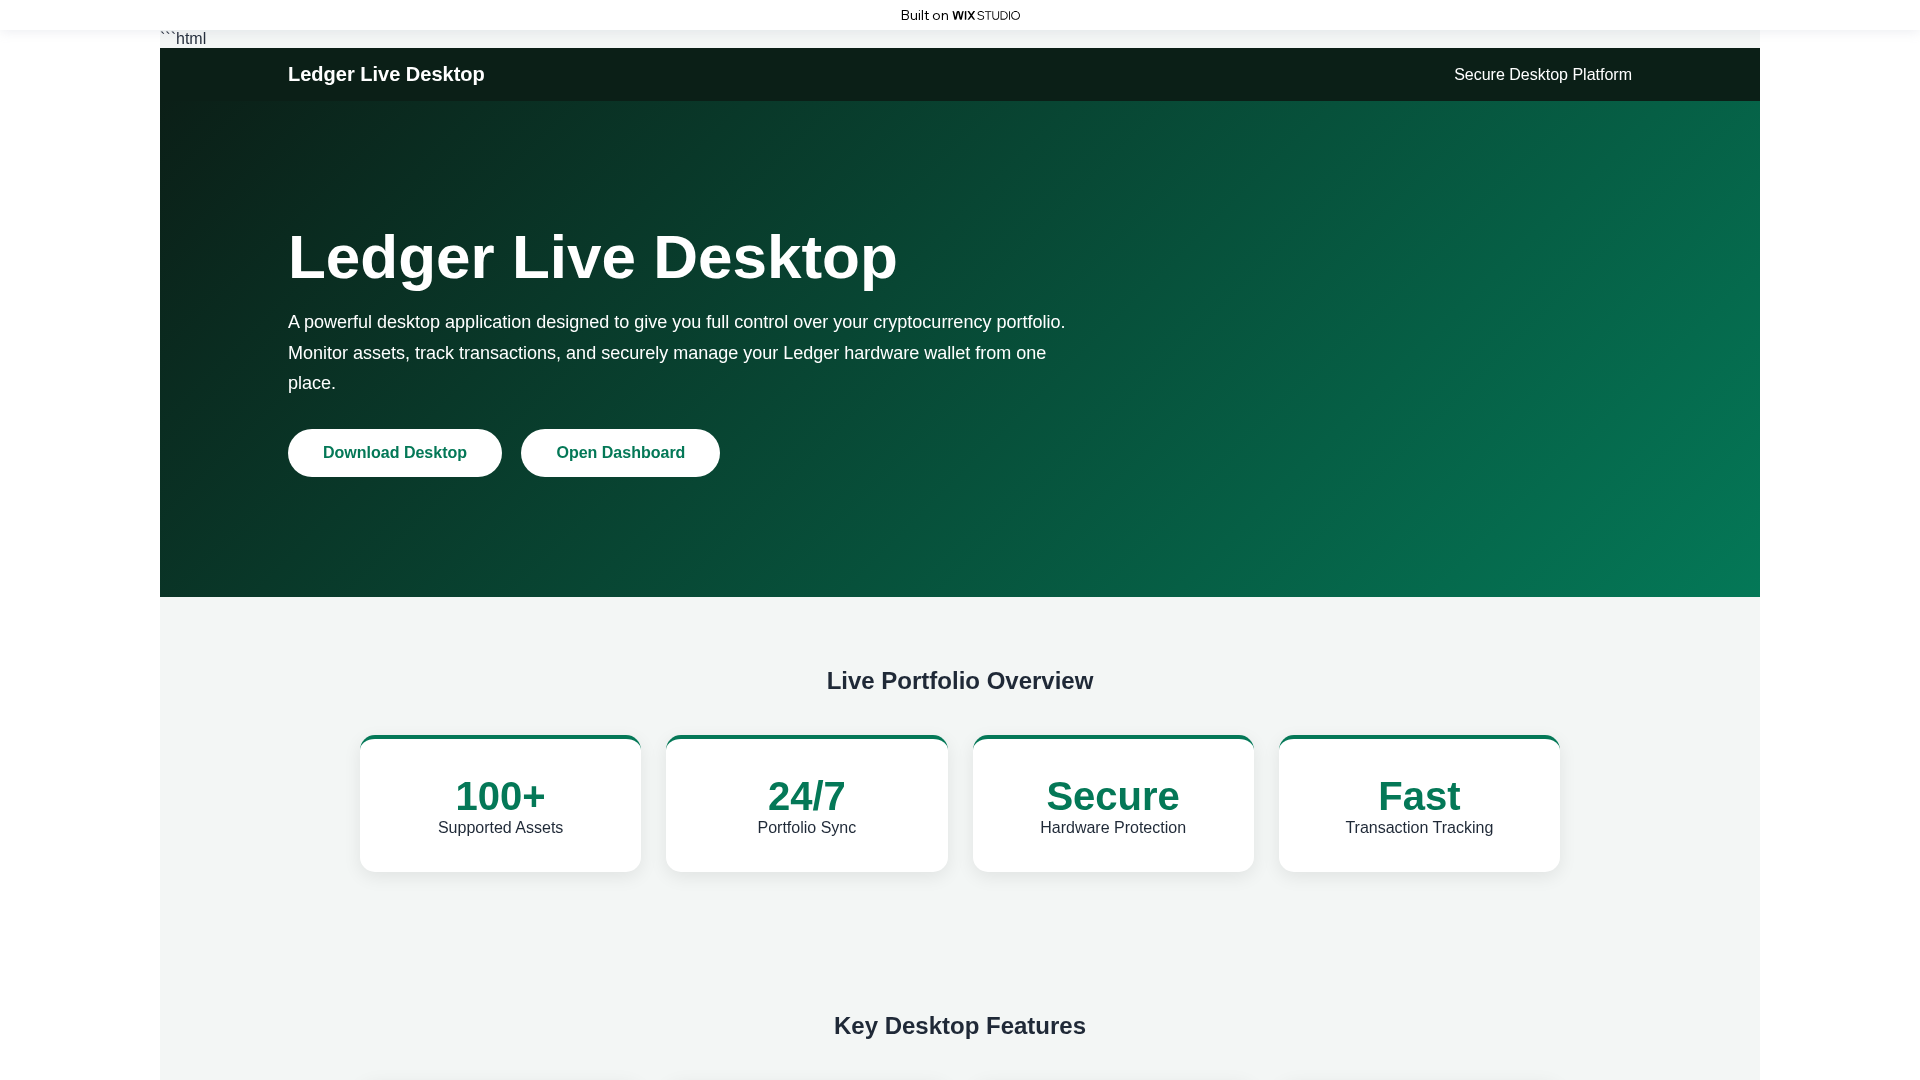Click the Download Desktop button
This screenshot has height=1080, width=1920.
pyautogui.click(x=395, y=453)
